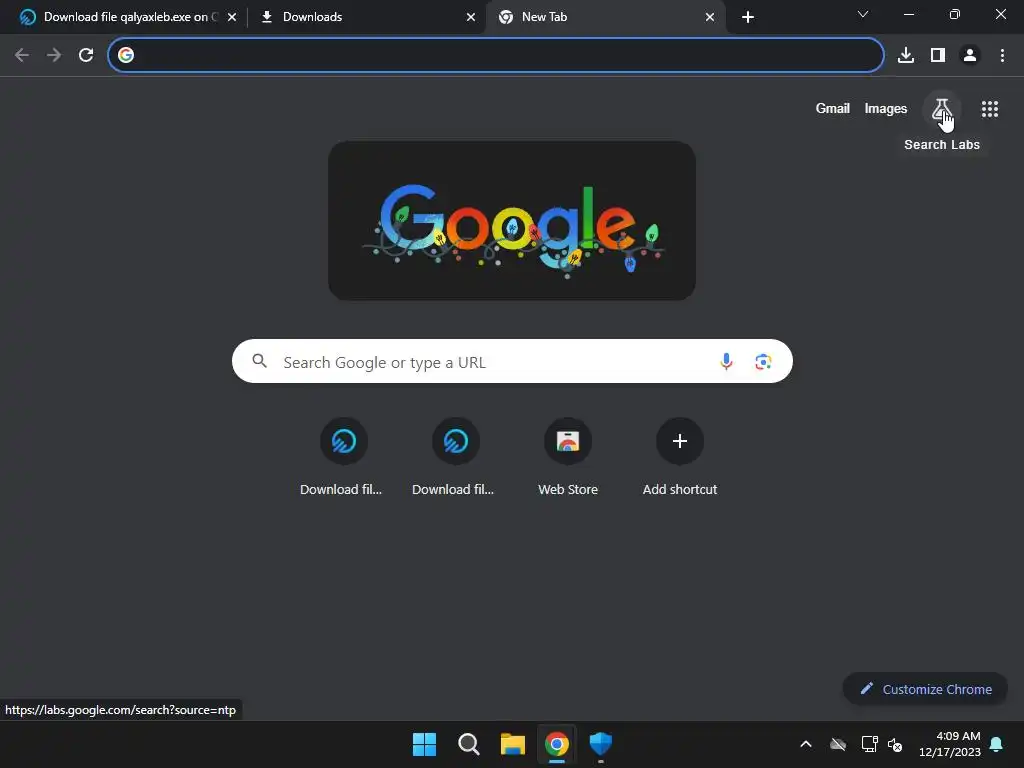Click Search Google or type a URL box
1024x768 pixels.
click(512, 361)
